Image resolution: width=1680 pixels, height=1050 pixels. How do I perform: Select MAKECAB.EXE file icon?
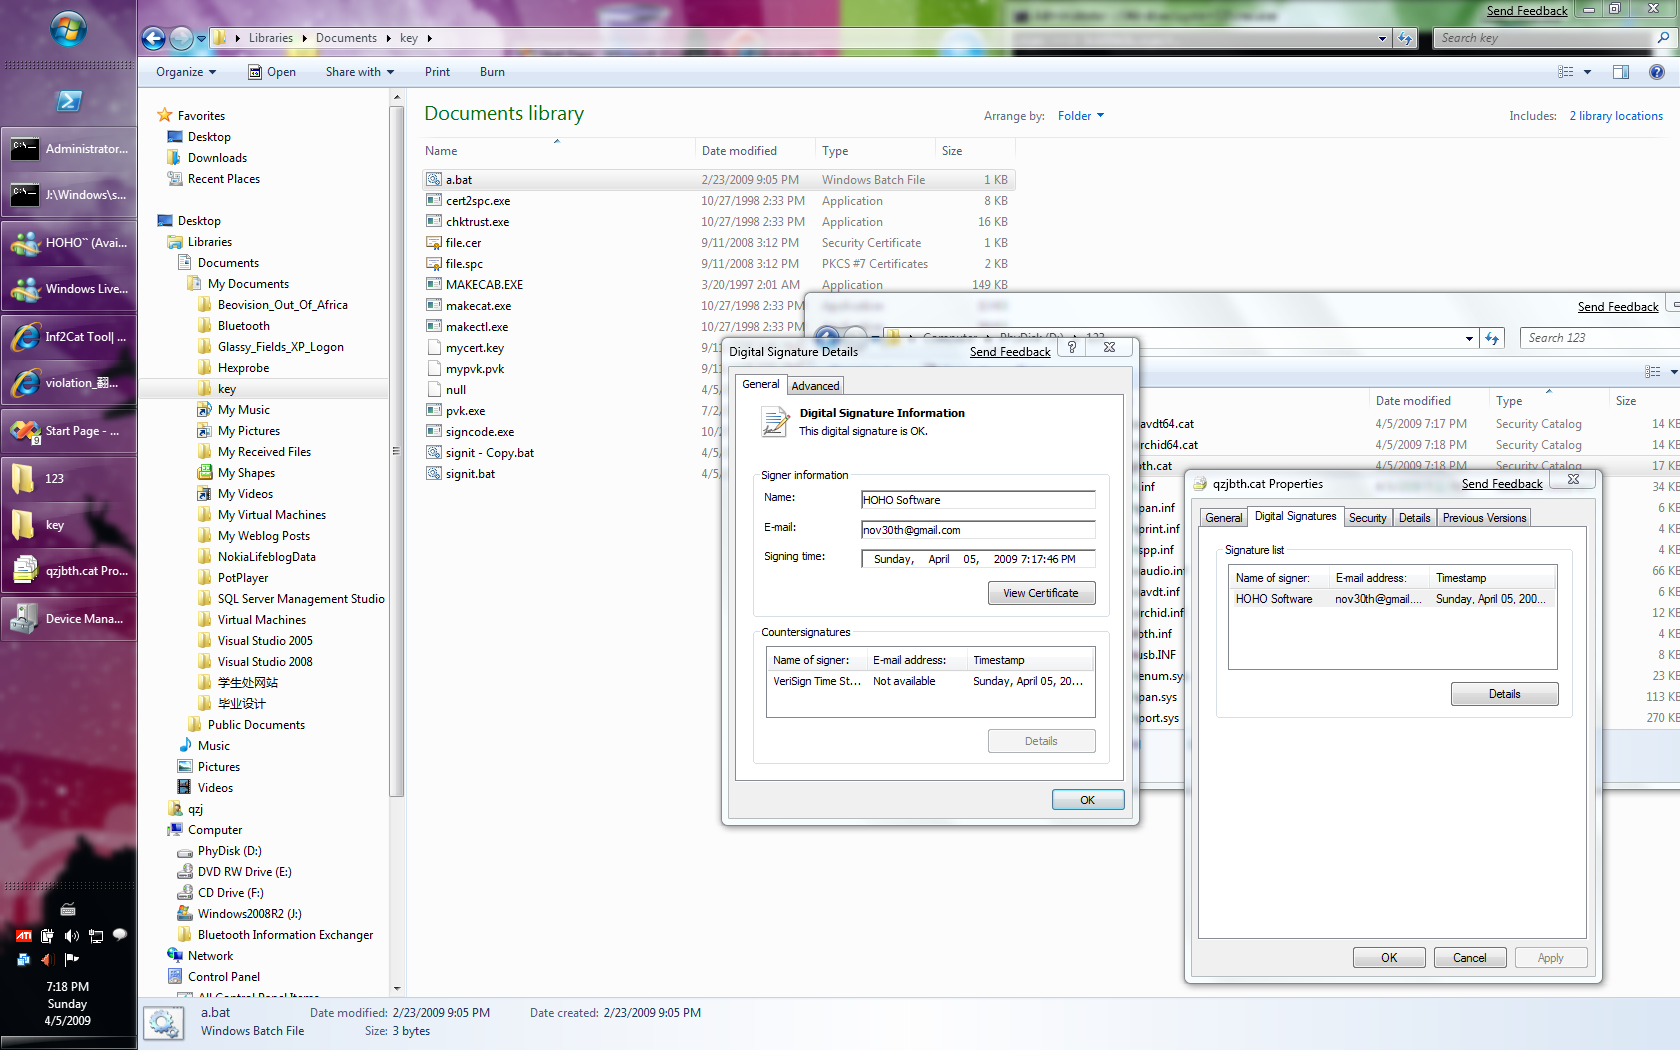click(x=434, y=285)
